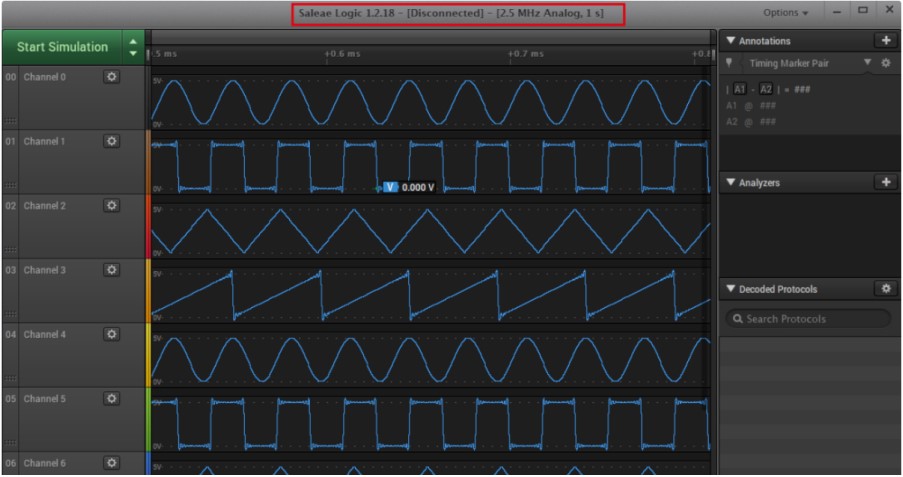Open Channel 1 settings gear

point(112,142)
